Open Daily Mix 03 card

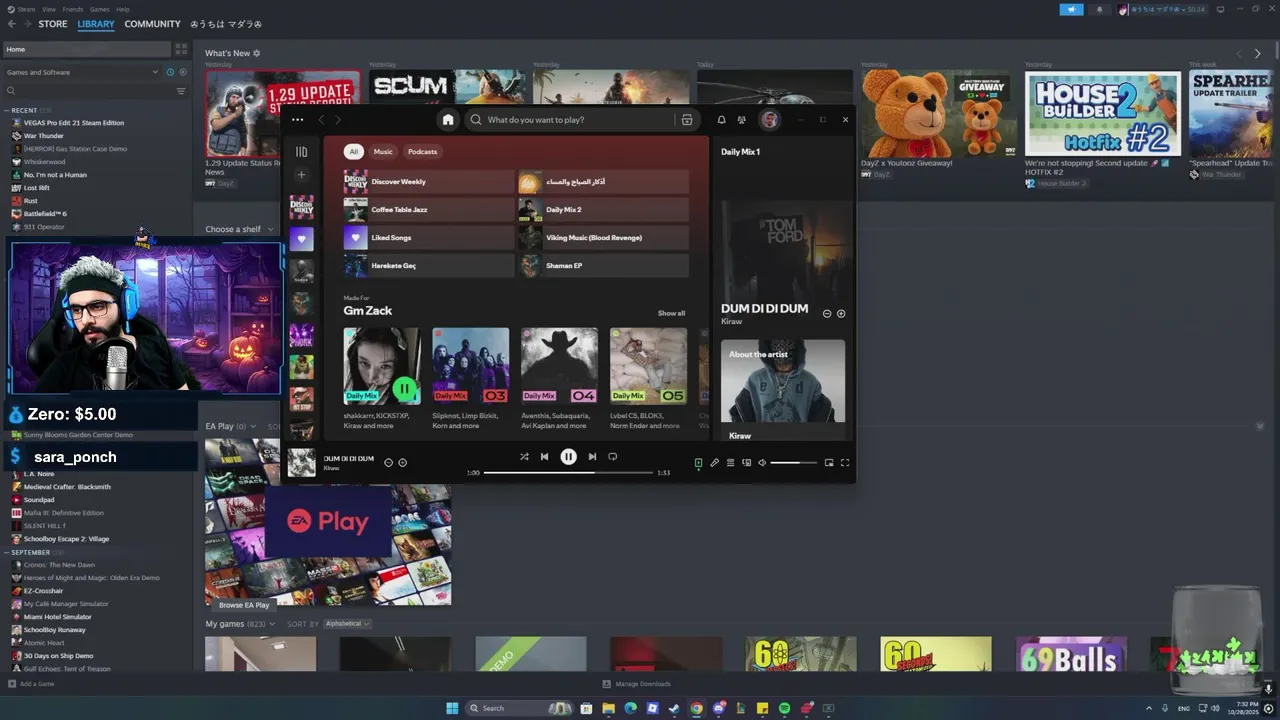pos(470,379)
